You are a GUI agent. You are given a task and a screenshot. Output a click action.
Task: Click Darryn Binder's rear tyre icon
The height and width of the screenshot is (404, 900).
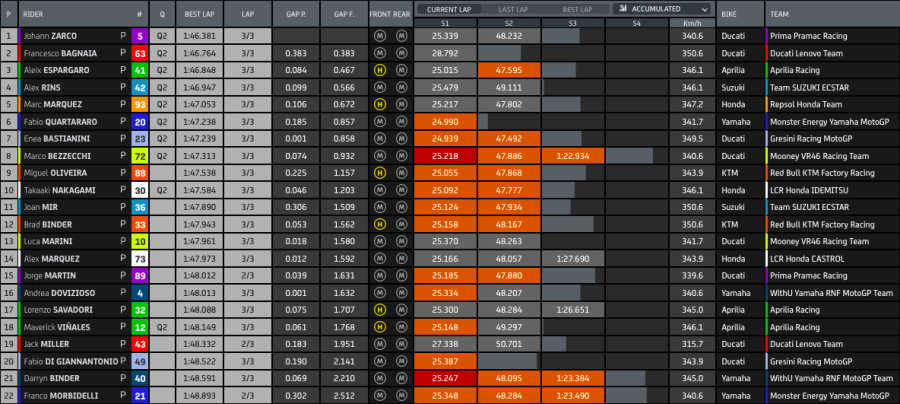401,378
